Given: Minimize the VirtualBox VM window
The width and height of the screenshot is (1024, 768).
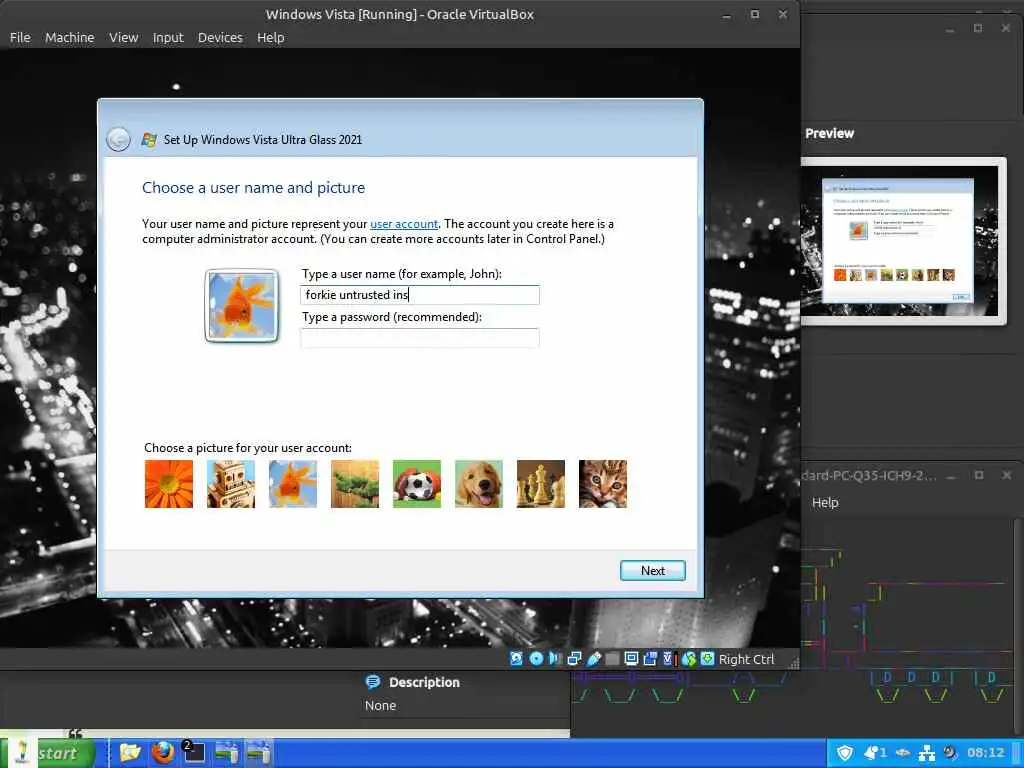Looking at the screenshot, I should coord(726,15).
